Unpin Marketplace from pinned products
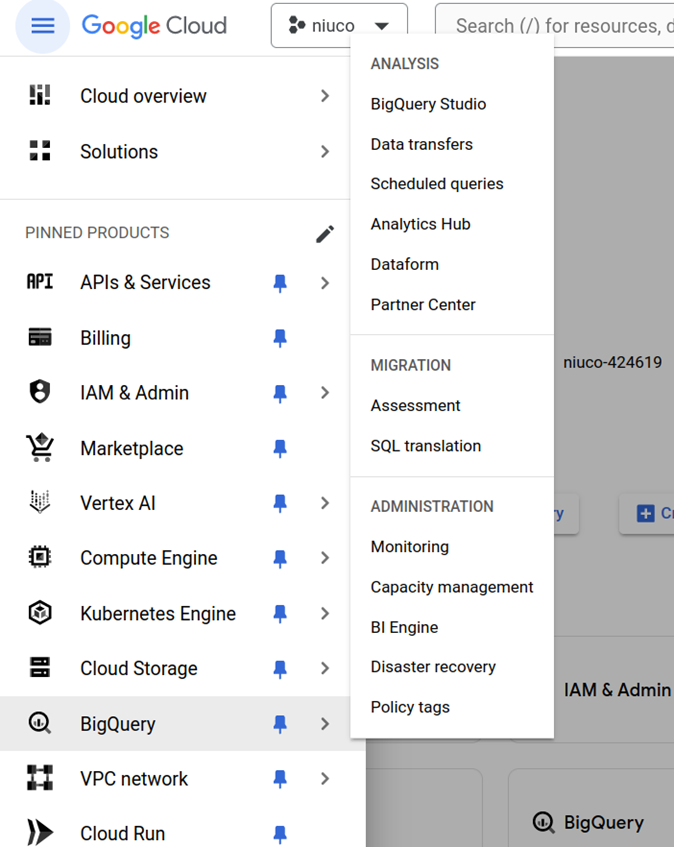The height and width of the screenshot is (847, 674). 280,448
